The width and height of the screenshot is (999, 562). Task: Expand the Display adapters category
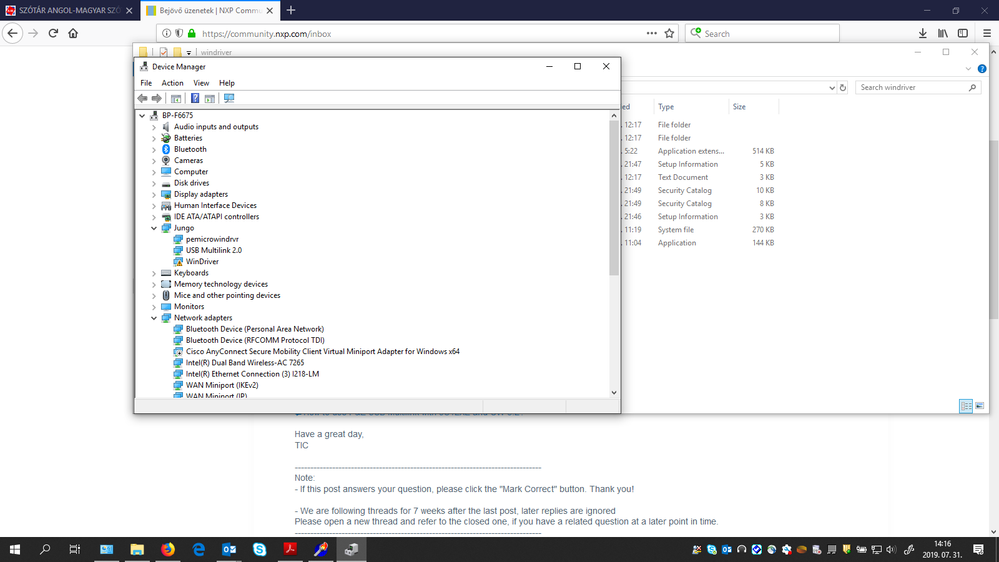tap(154, 194)
